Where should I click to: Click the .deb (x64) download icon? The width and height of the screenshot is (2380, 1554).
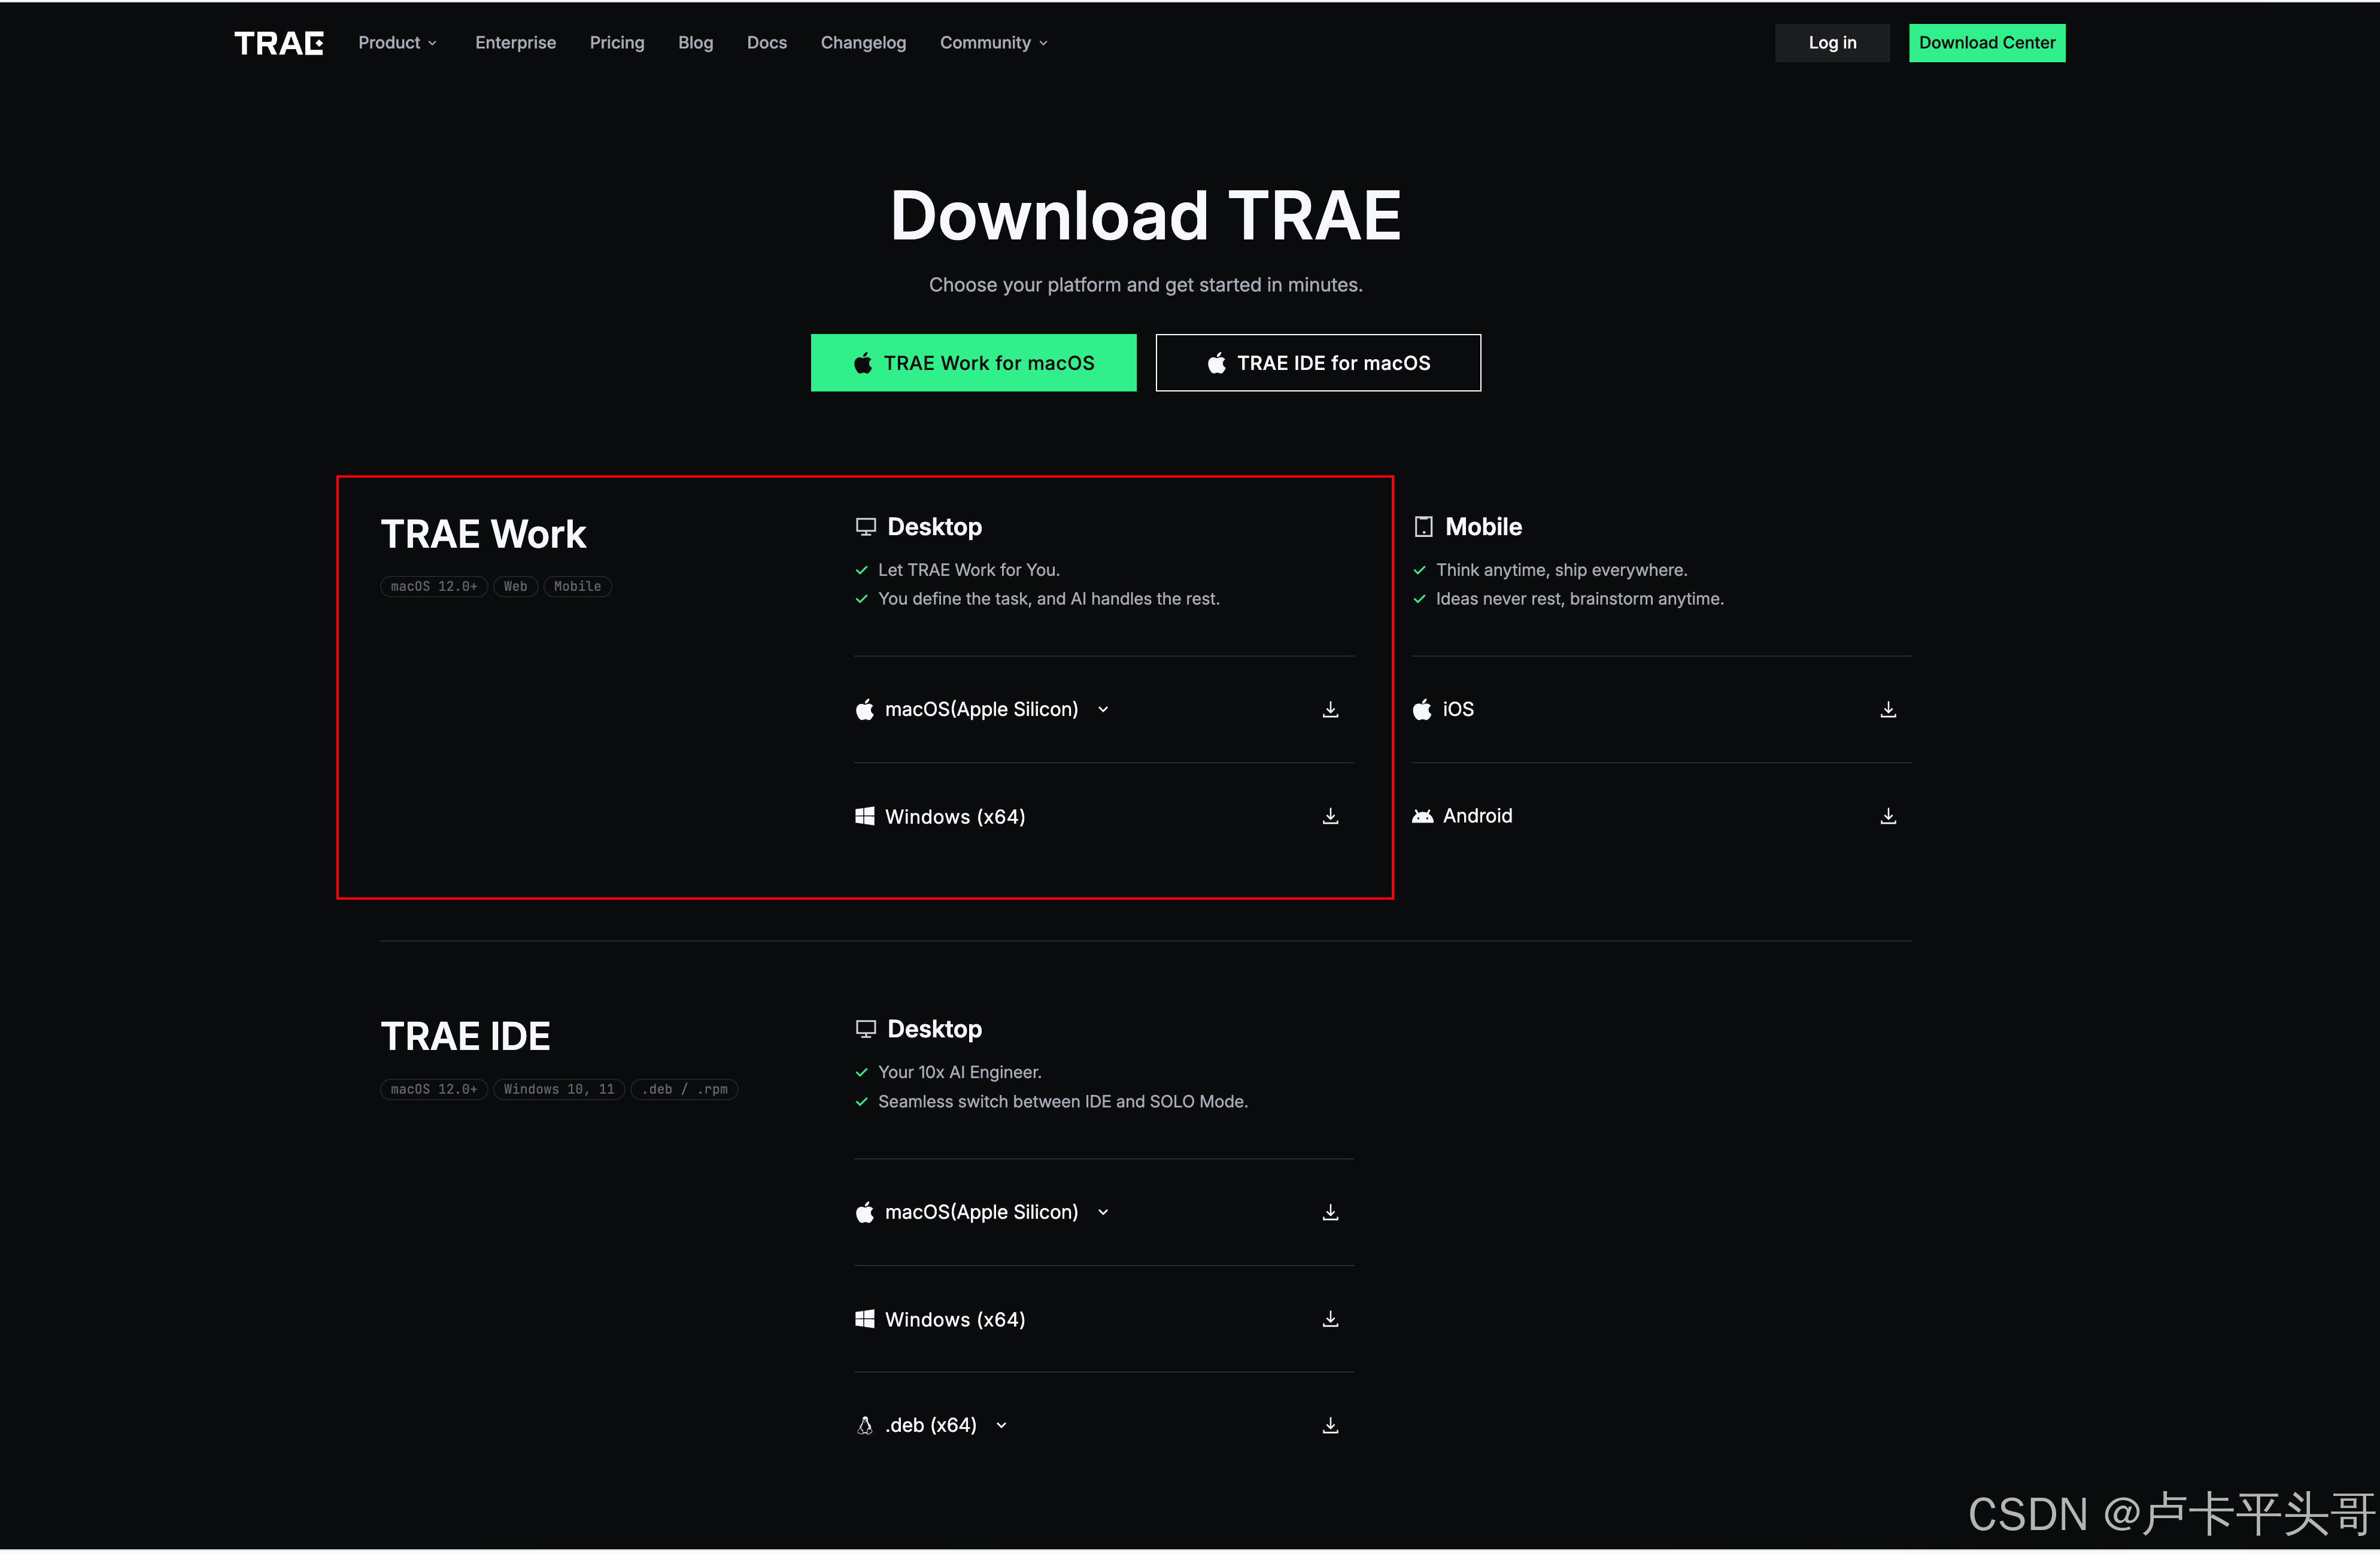[x=1330, y=1425]
